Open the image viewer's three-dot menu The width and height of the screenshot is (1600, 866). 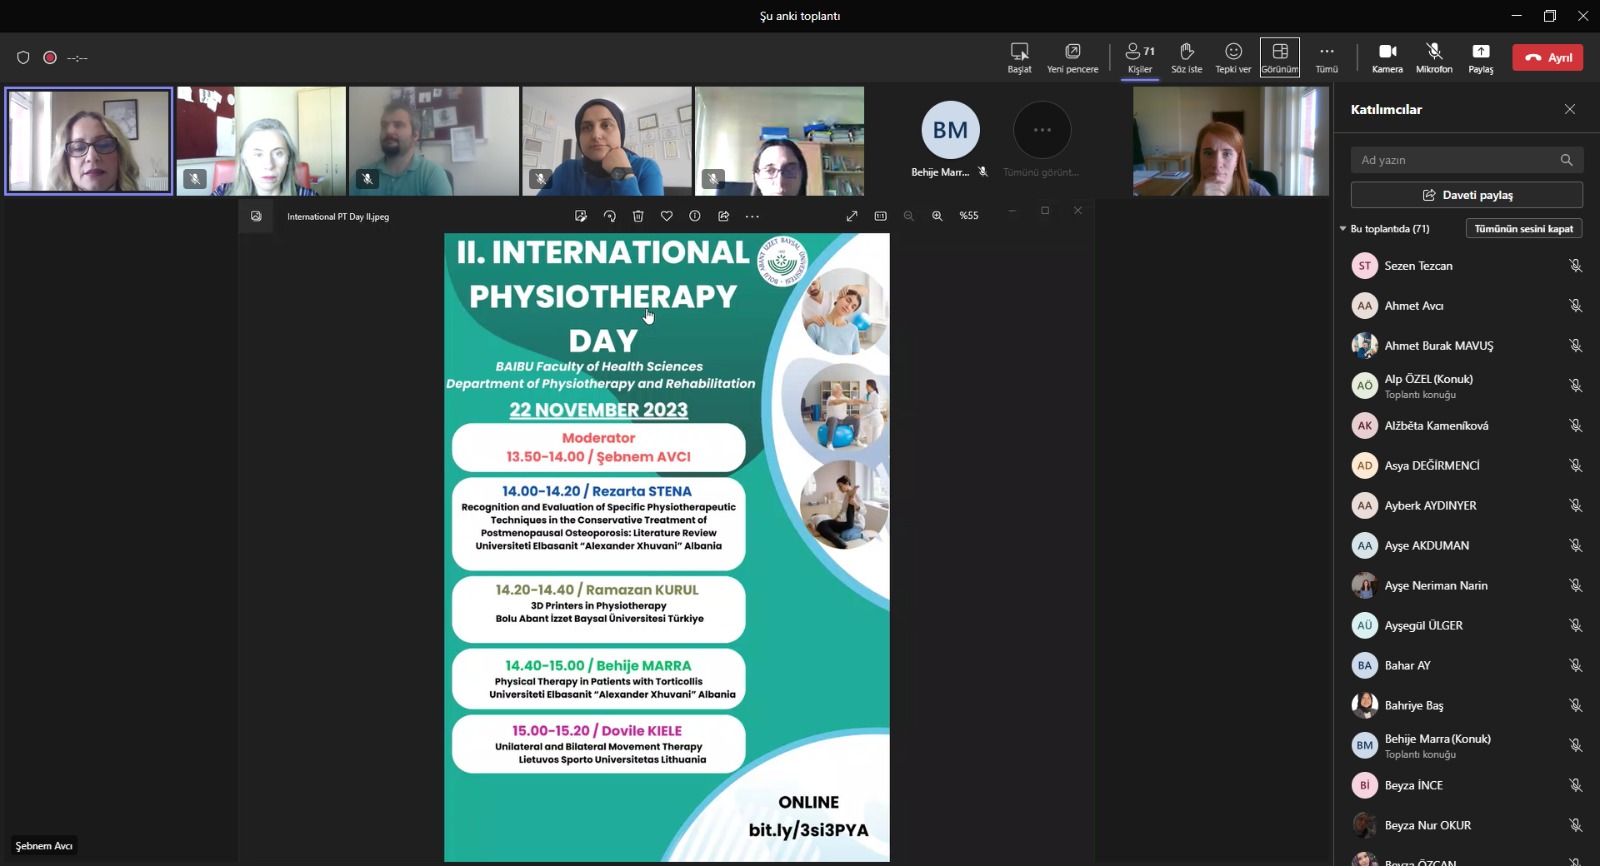pos(752,216)
